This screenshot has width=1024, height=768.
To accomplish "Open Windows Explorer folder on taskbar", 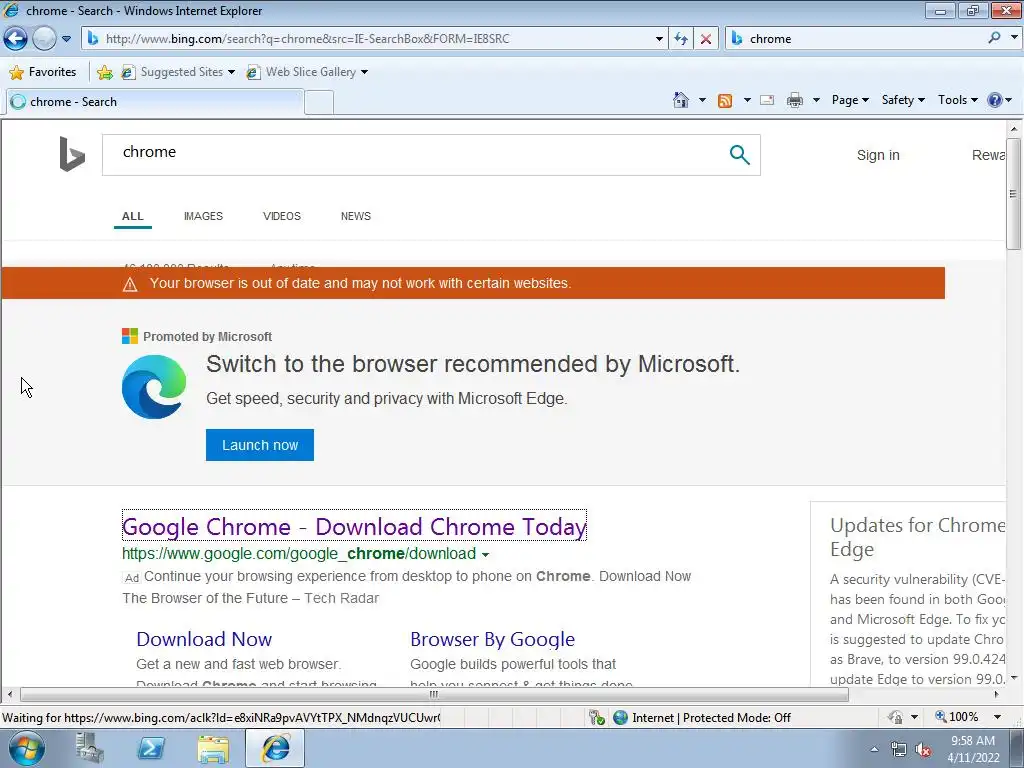I will point(213,748).
